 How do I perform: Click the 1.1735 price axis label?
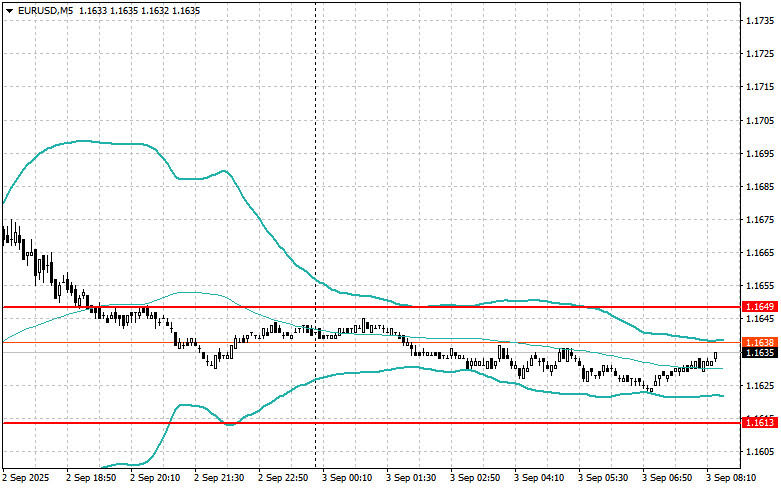pos(760,21)
